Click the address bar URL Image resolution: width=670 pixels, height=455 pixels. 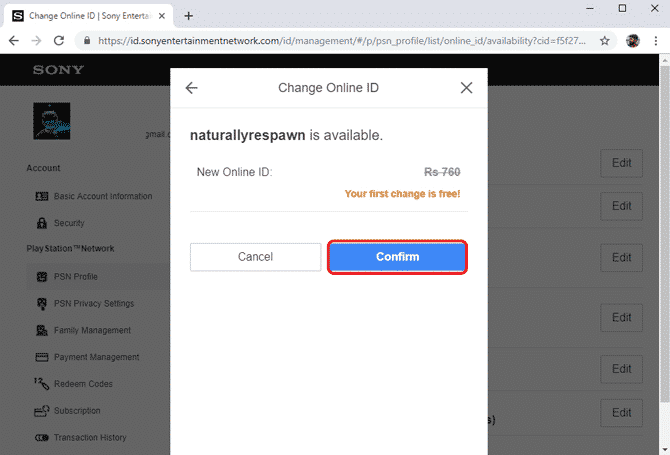342,41
